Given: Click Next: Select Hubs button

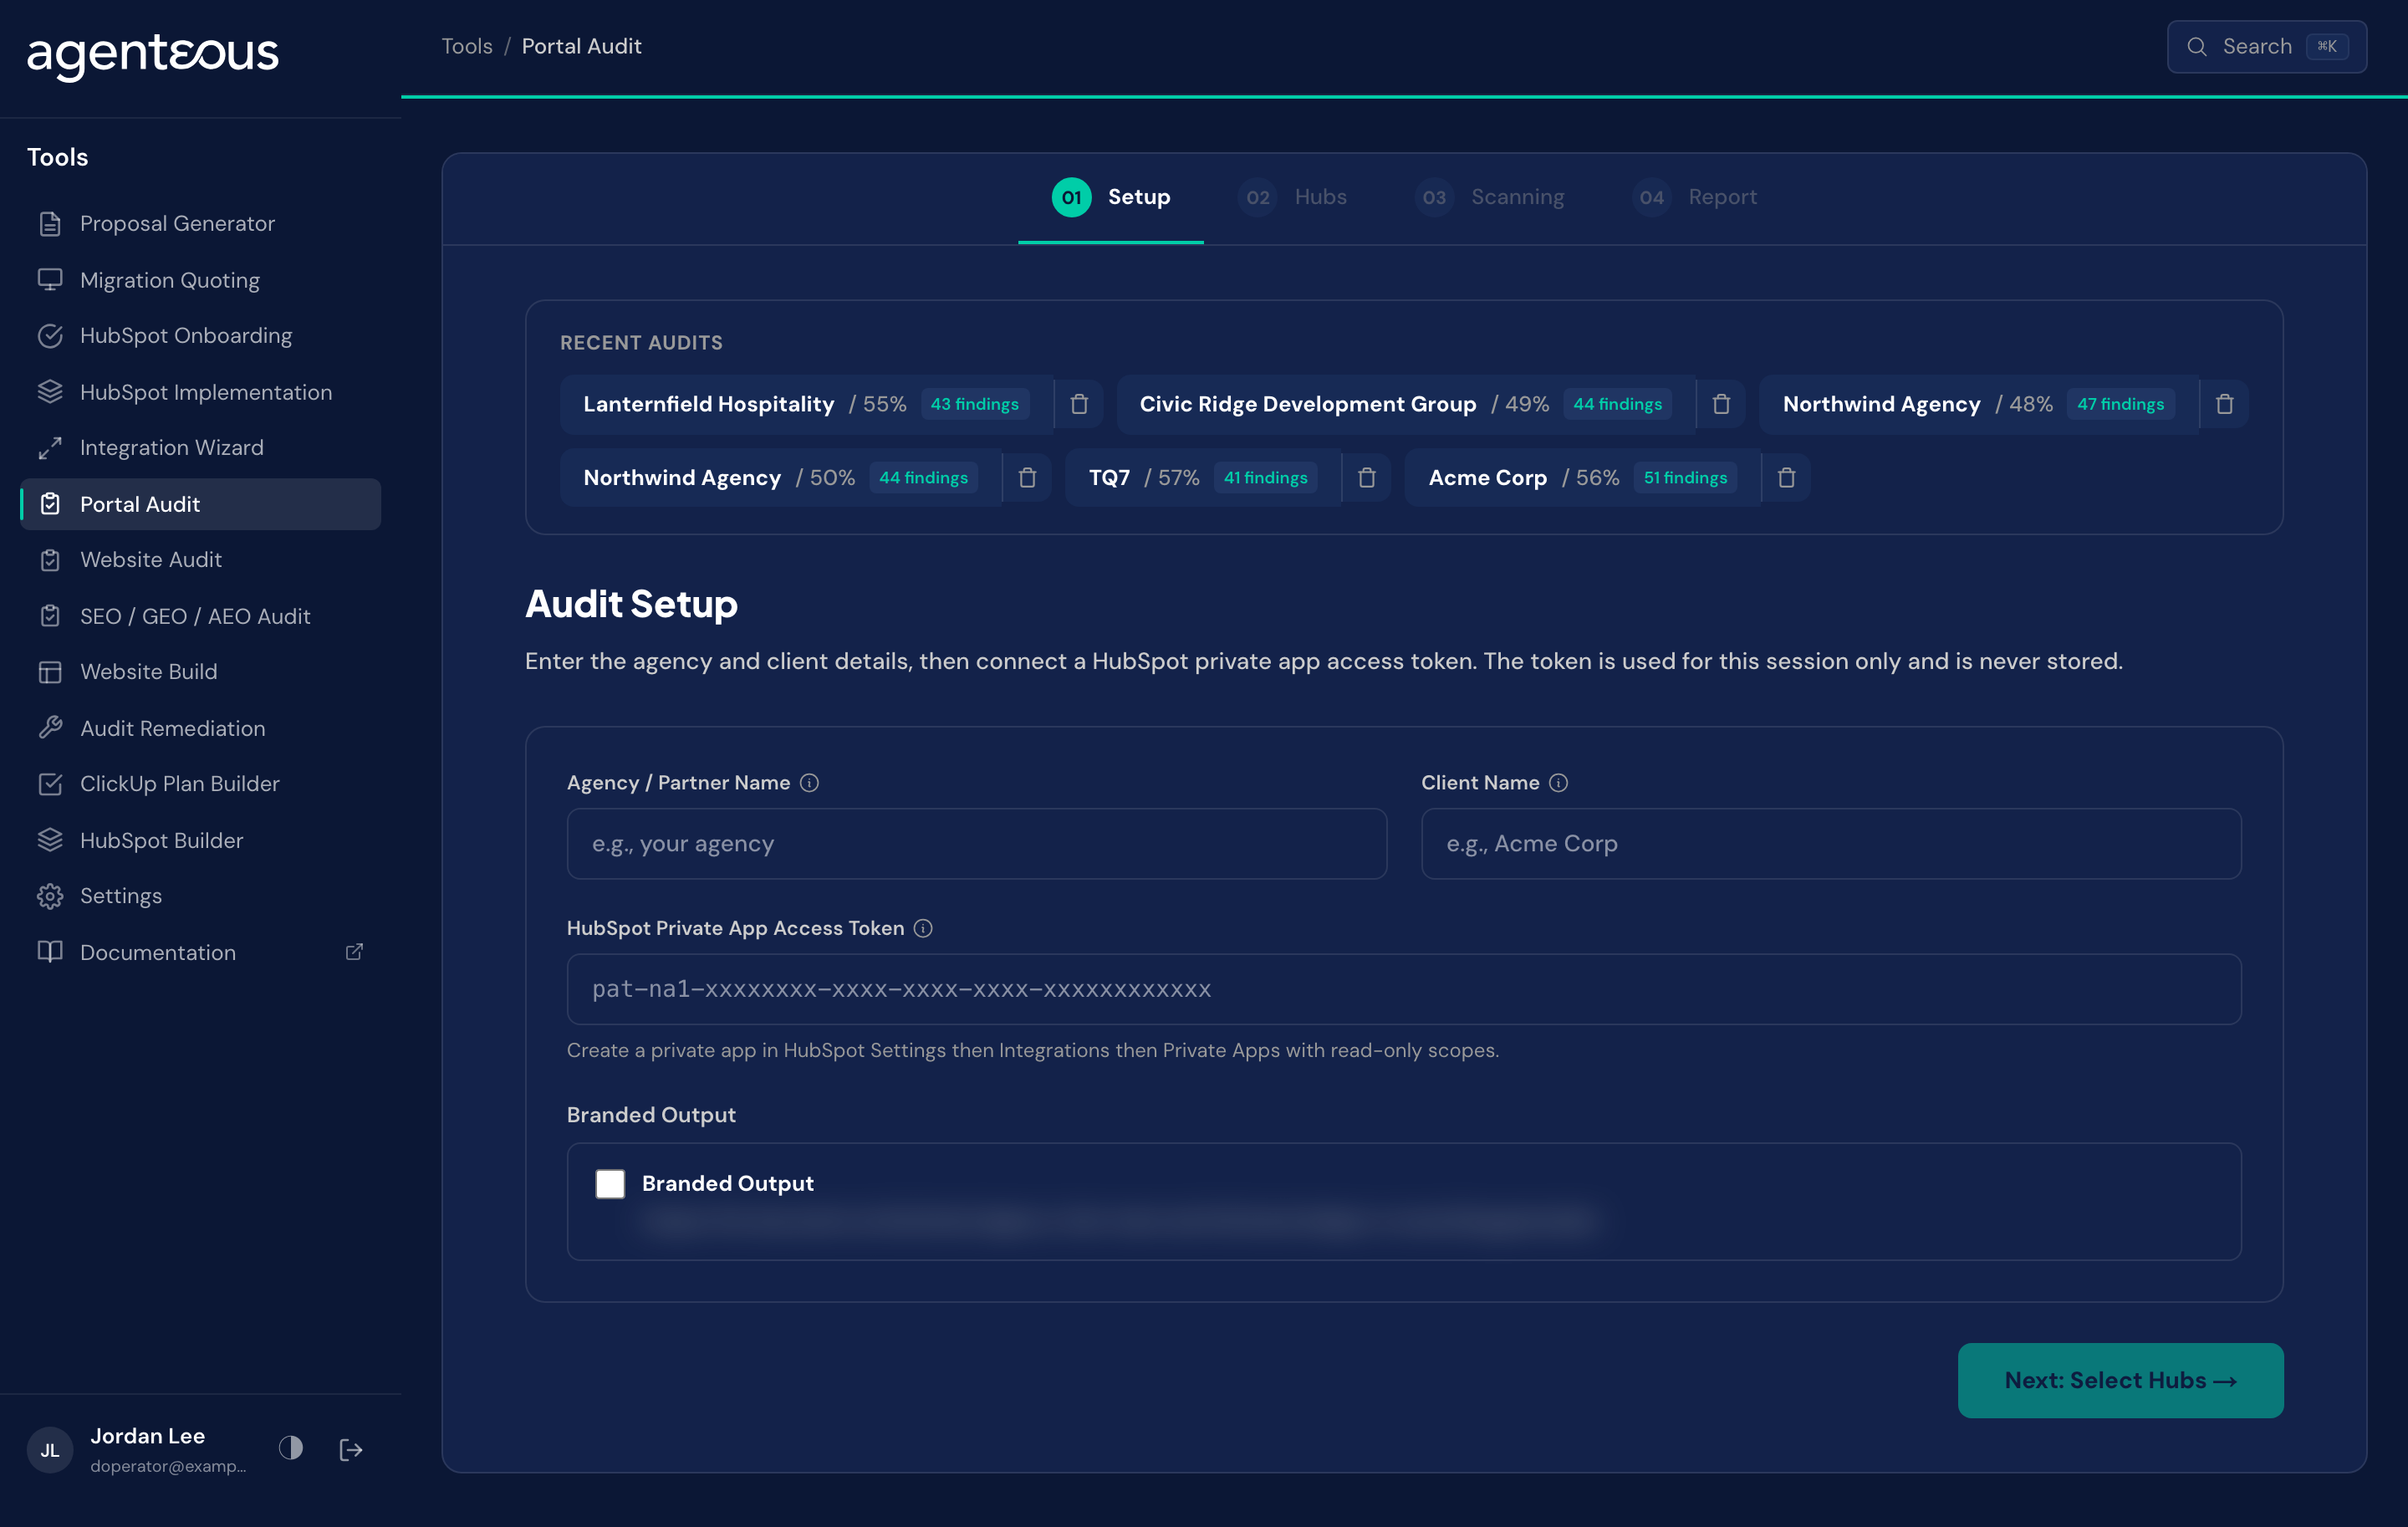Looking at the screenshot, I should (2120, 1380).
